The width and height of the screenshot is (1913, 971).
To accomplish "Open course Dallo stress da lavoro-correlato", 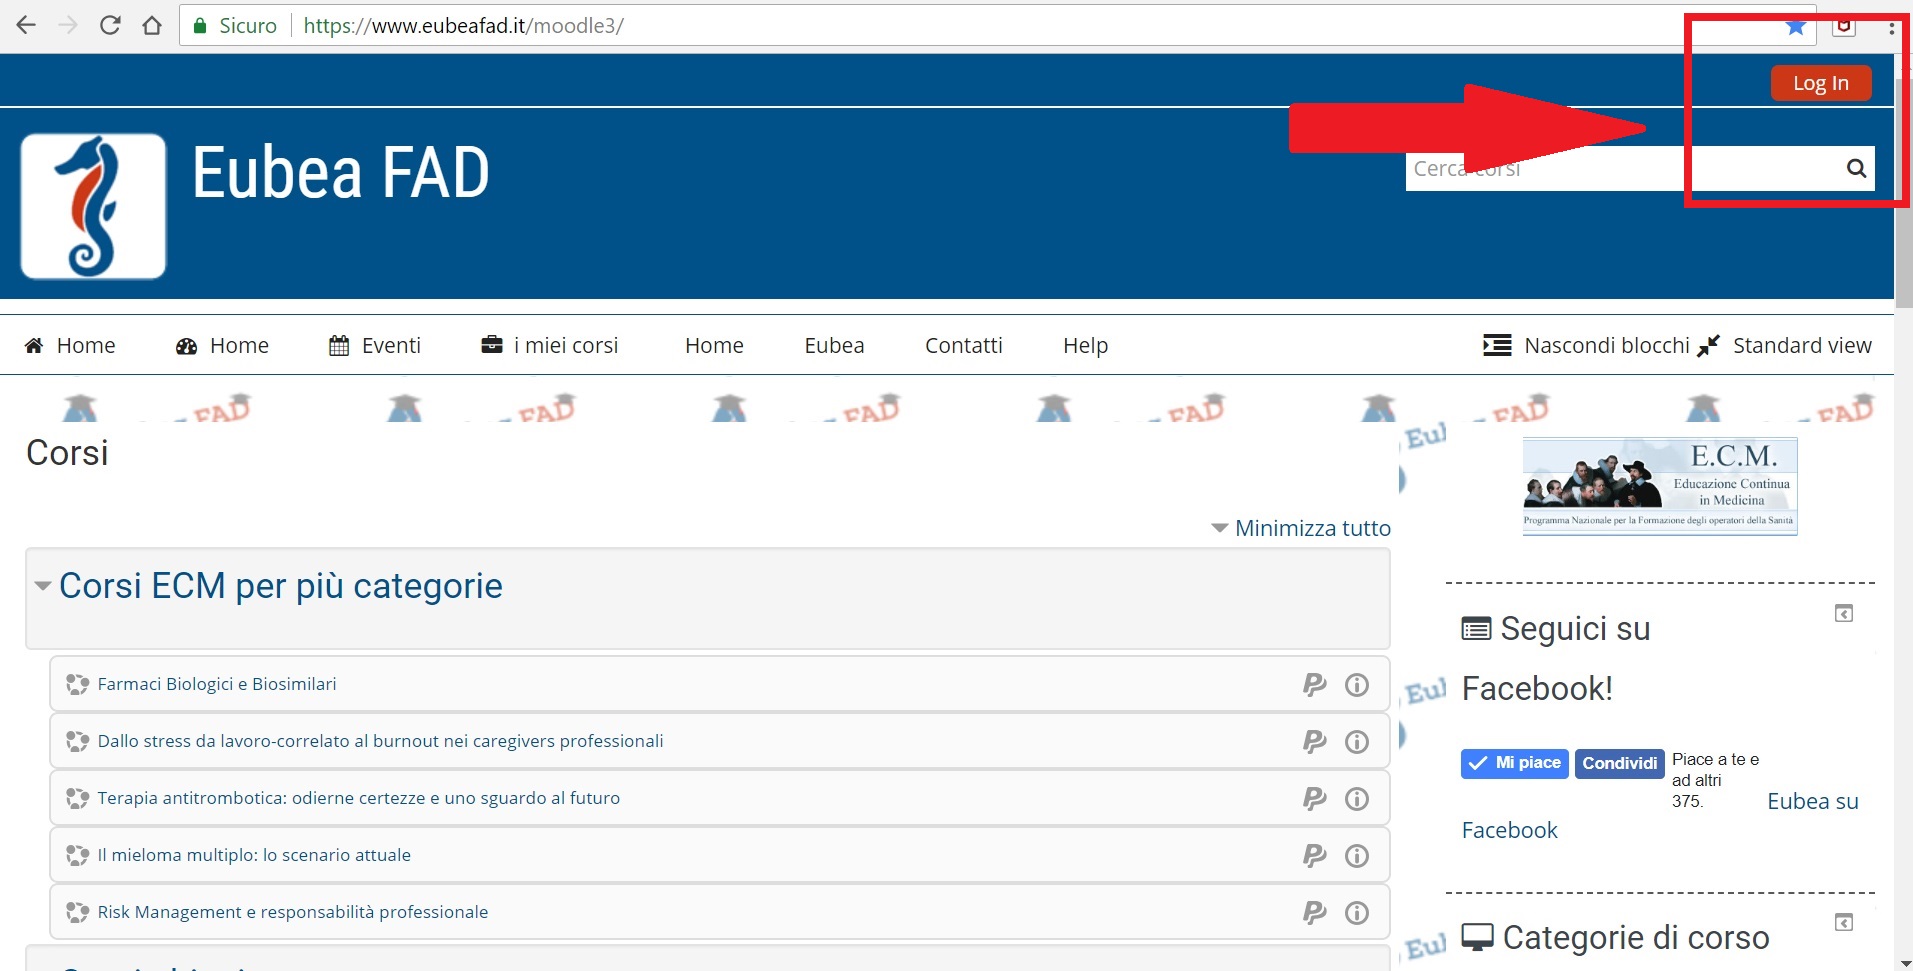I will 380,741.
